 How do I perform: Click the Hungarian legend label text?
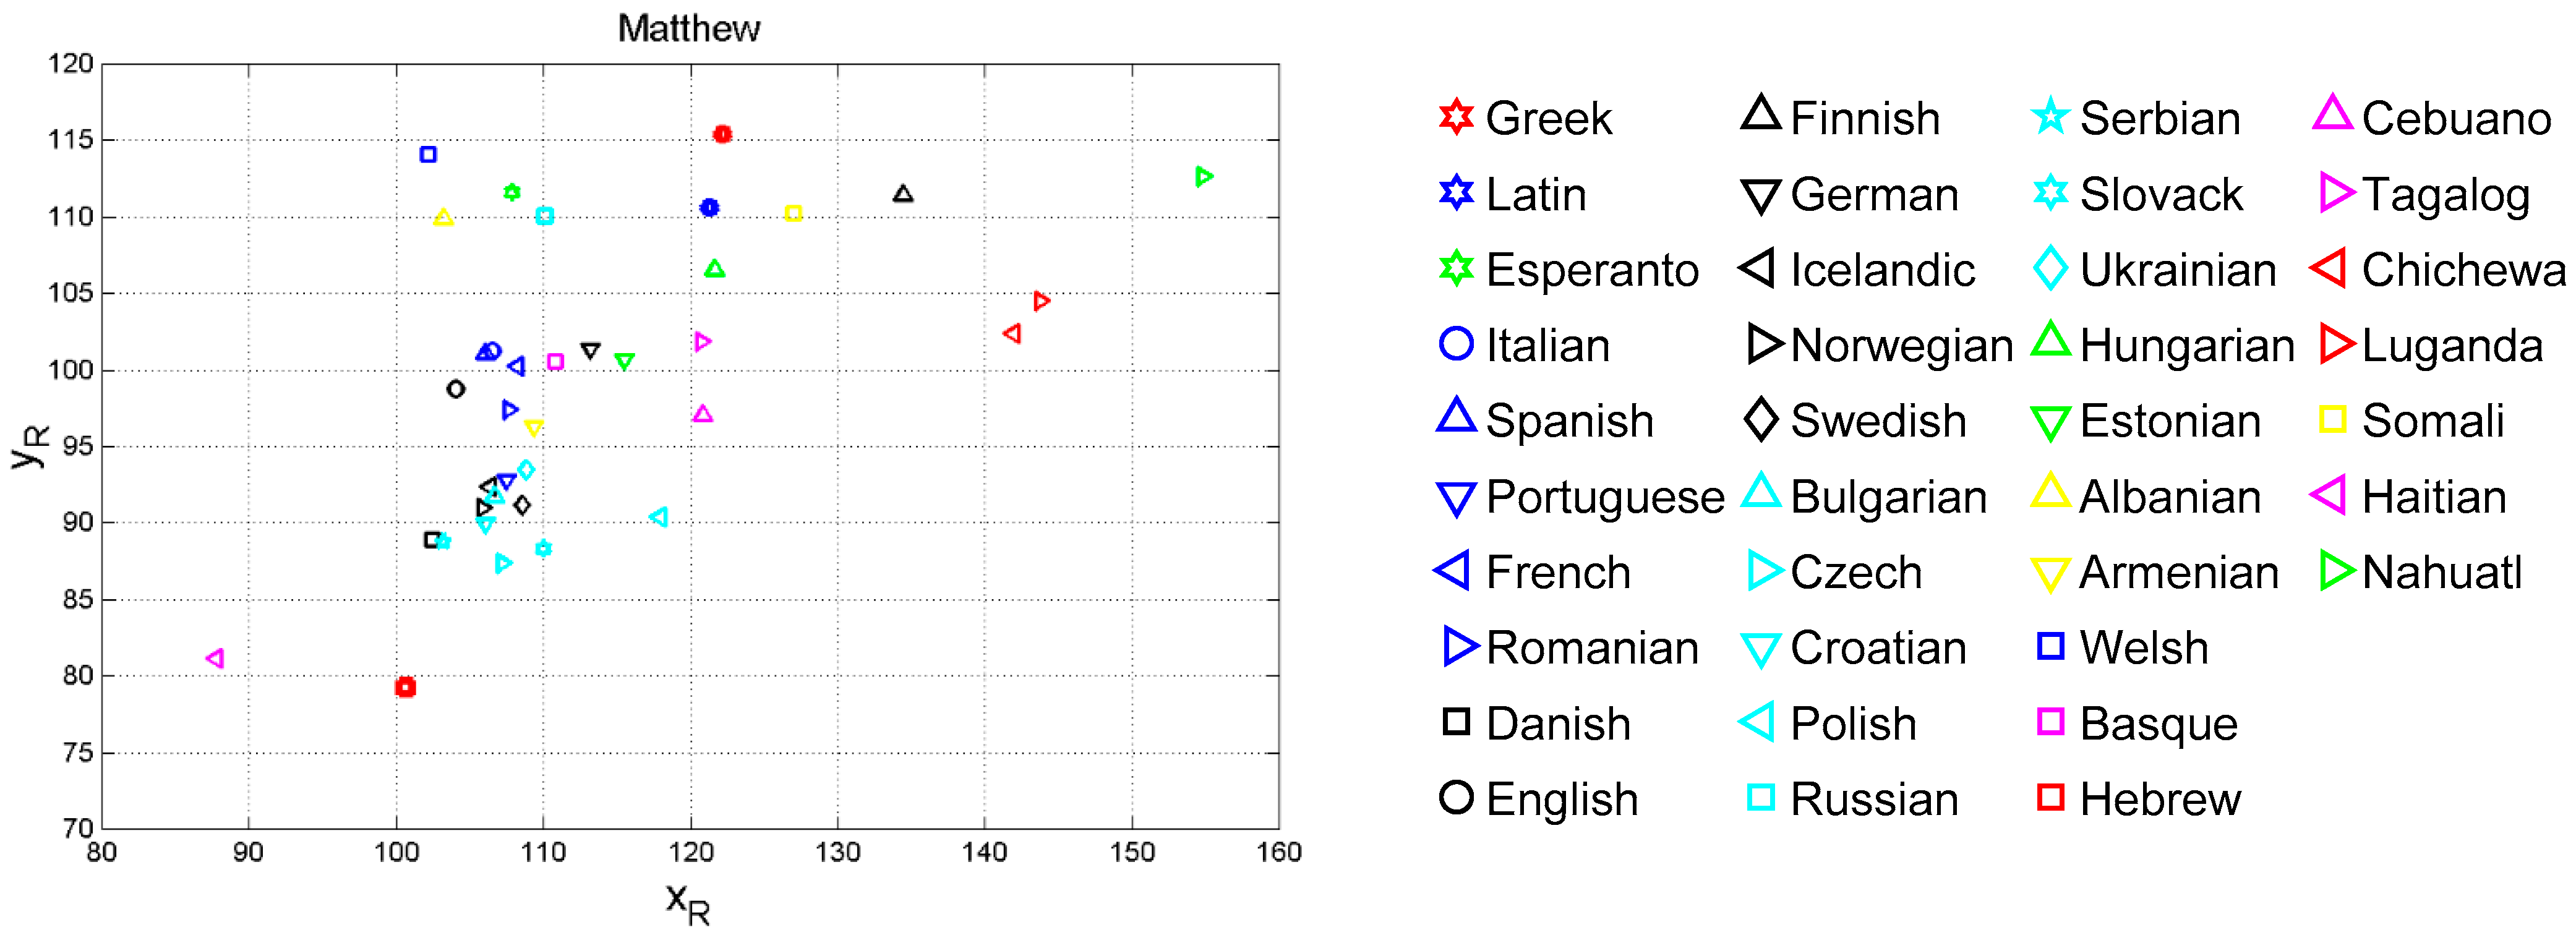click(x=2187, y=346)
